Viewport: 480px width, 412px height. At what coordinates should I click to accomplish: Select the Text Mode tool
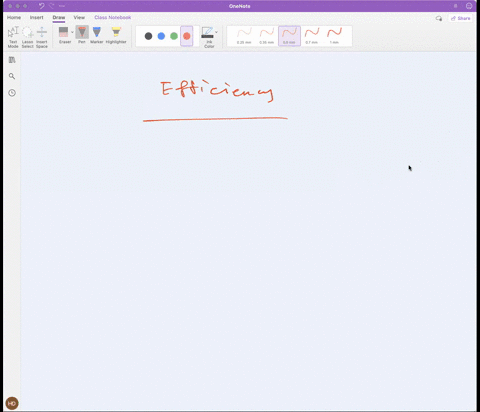pos(13,37)
